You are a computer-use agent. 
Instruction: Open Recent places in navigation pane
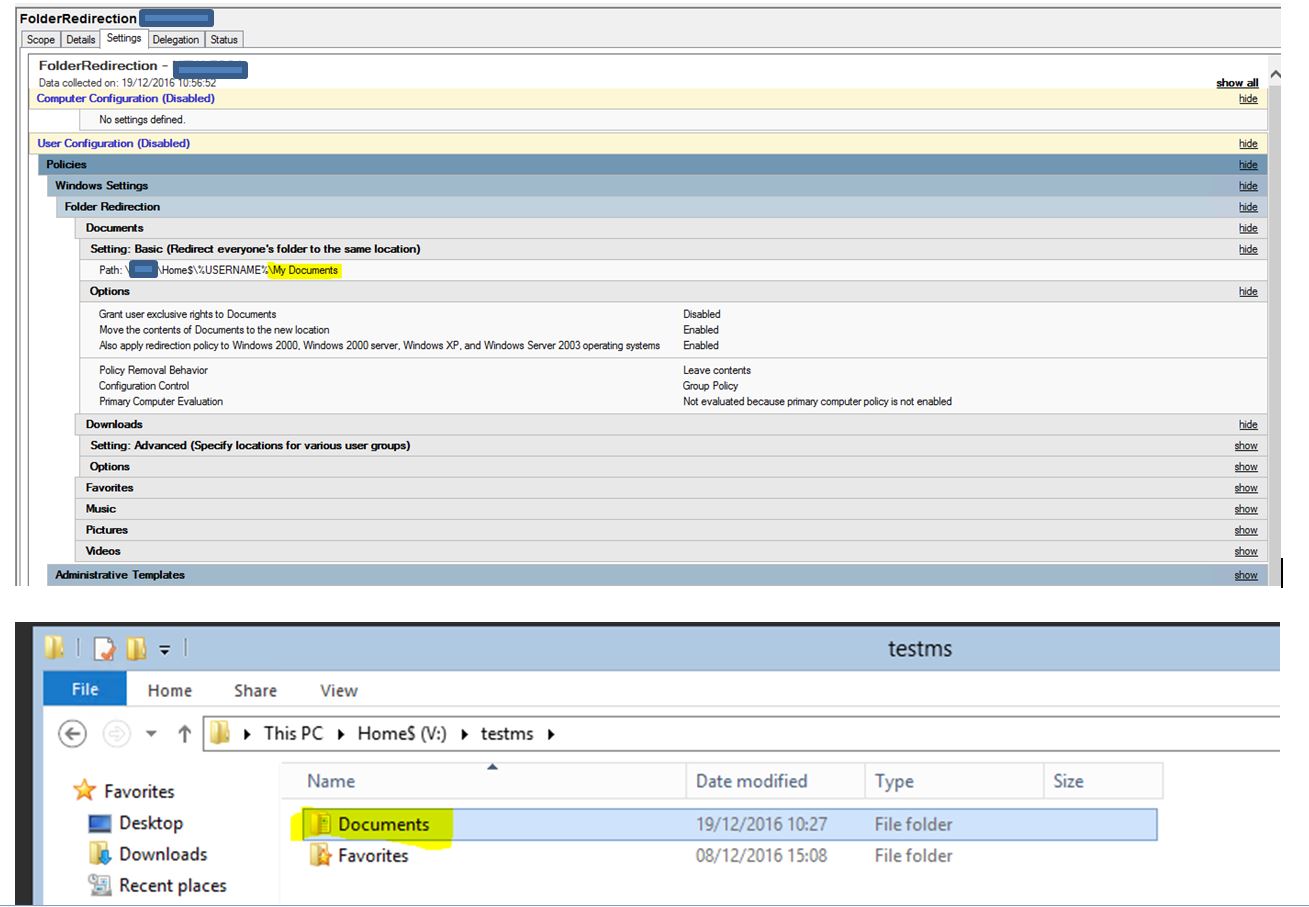pyautogui.click(x=172, y=885)
